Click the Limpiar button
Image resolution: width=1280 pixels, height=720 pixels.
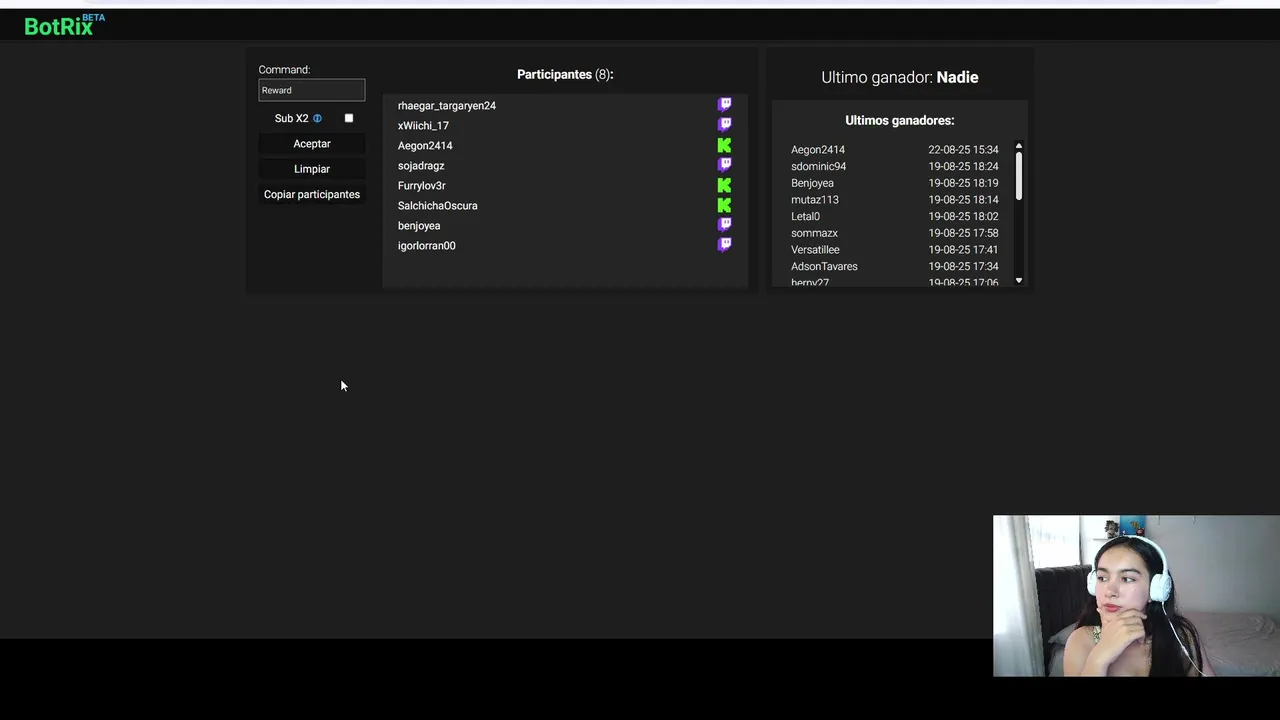[312, 169]
